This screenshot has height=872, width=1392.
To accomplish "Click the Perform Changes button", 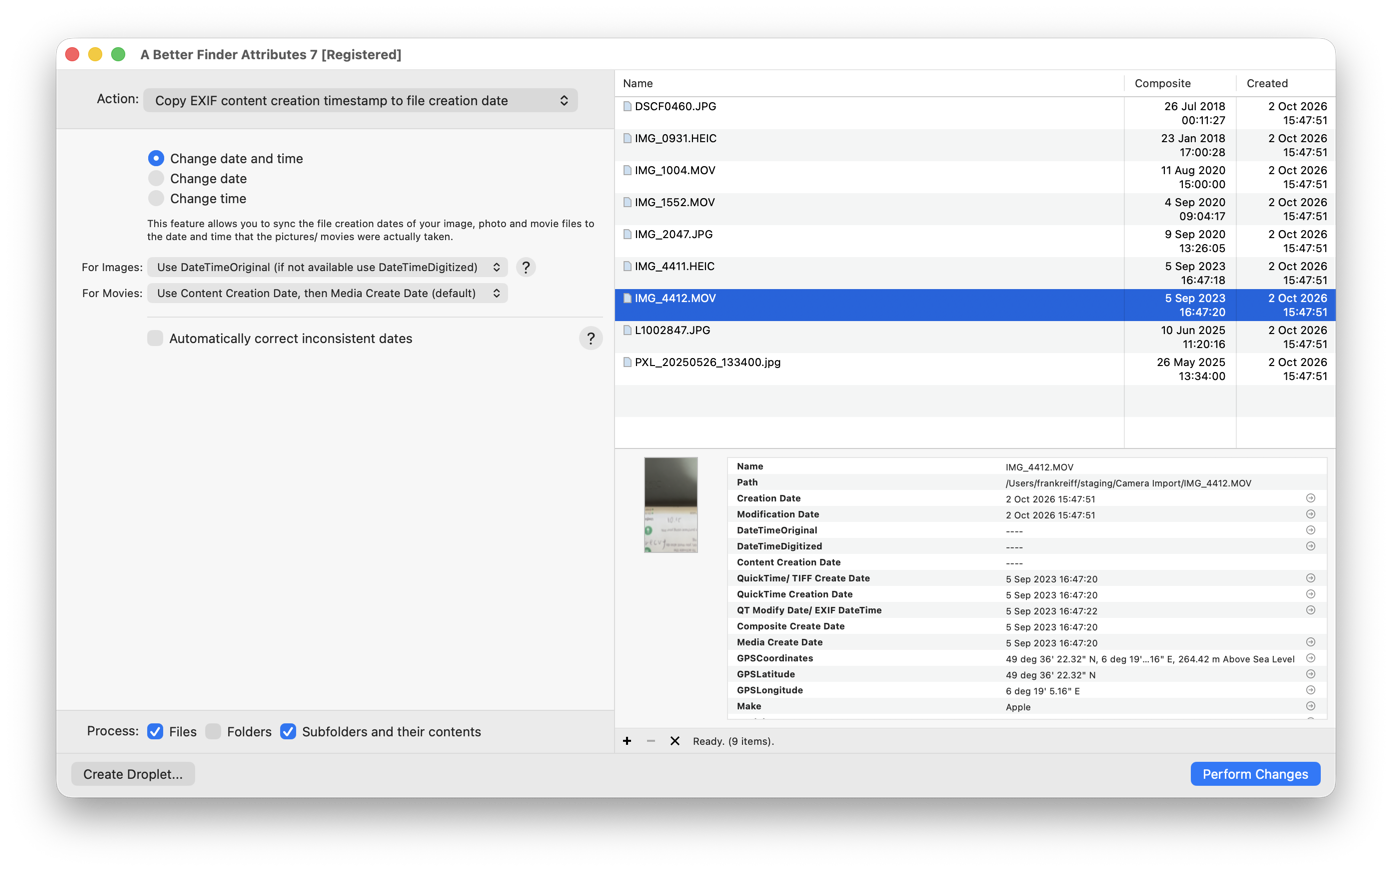I will click(1255, 774).
